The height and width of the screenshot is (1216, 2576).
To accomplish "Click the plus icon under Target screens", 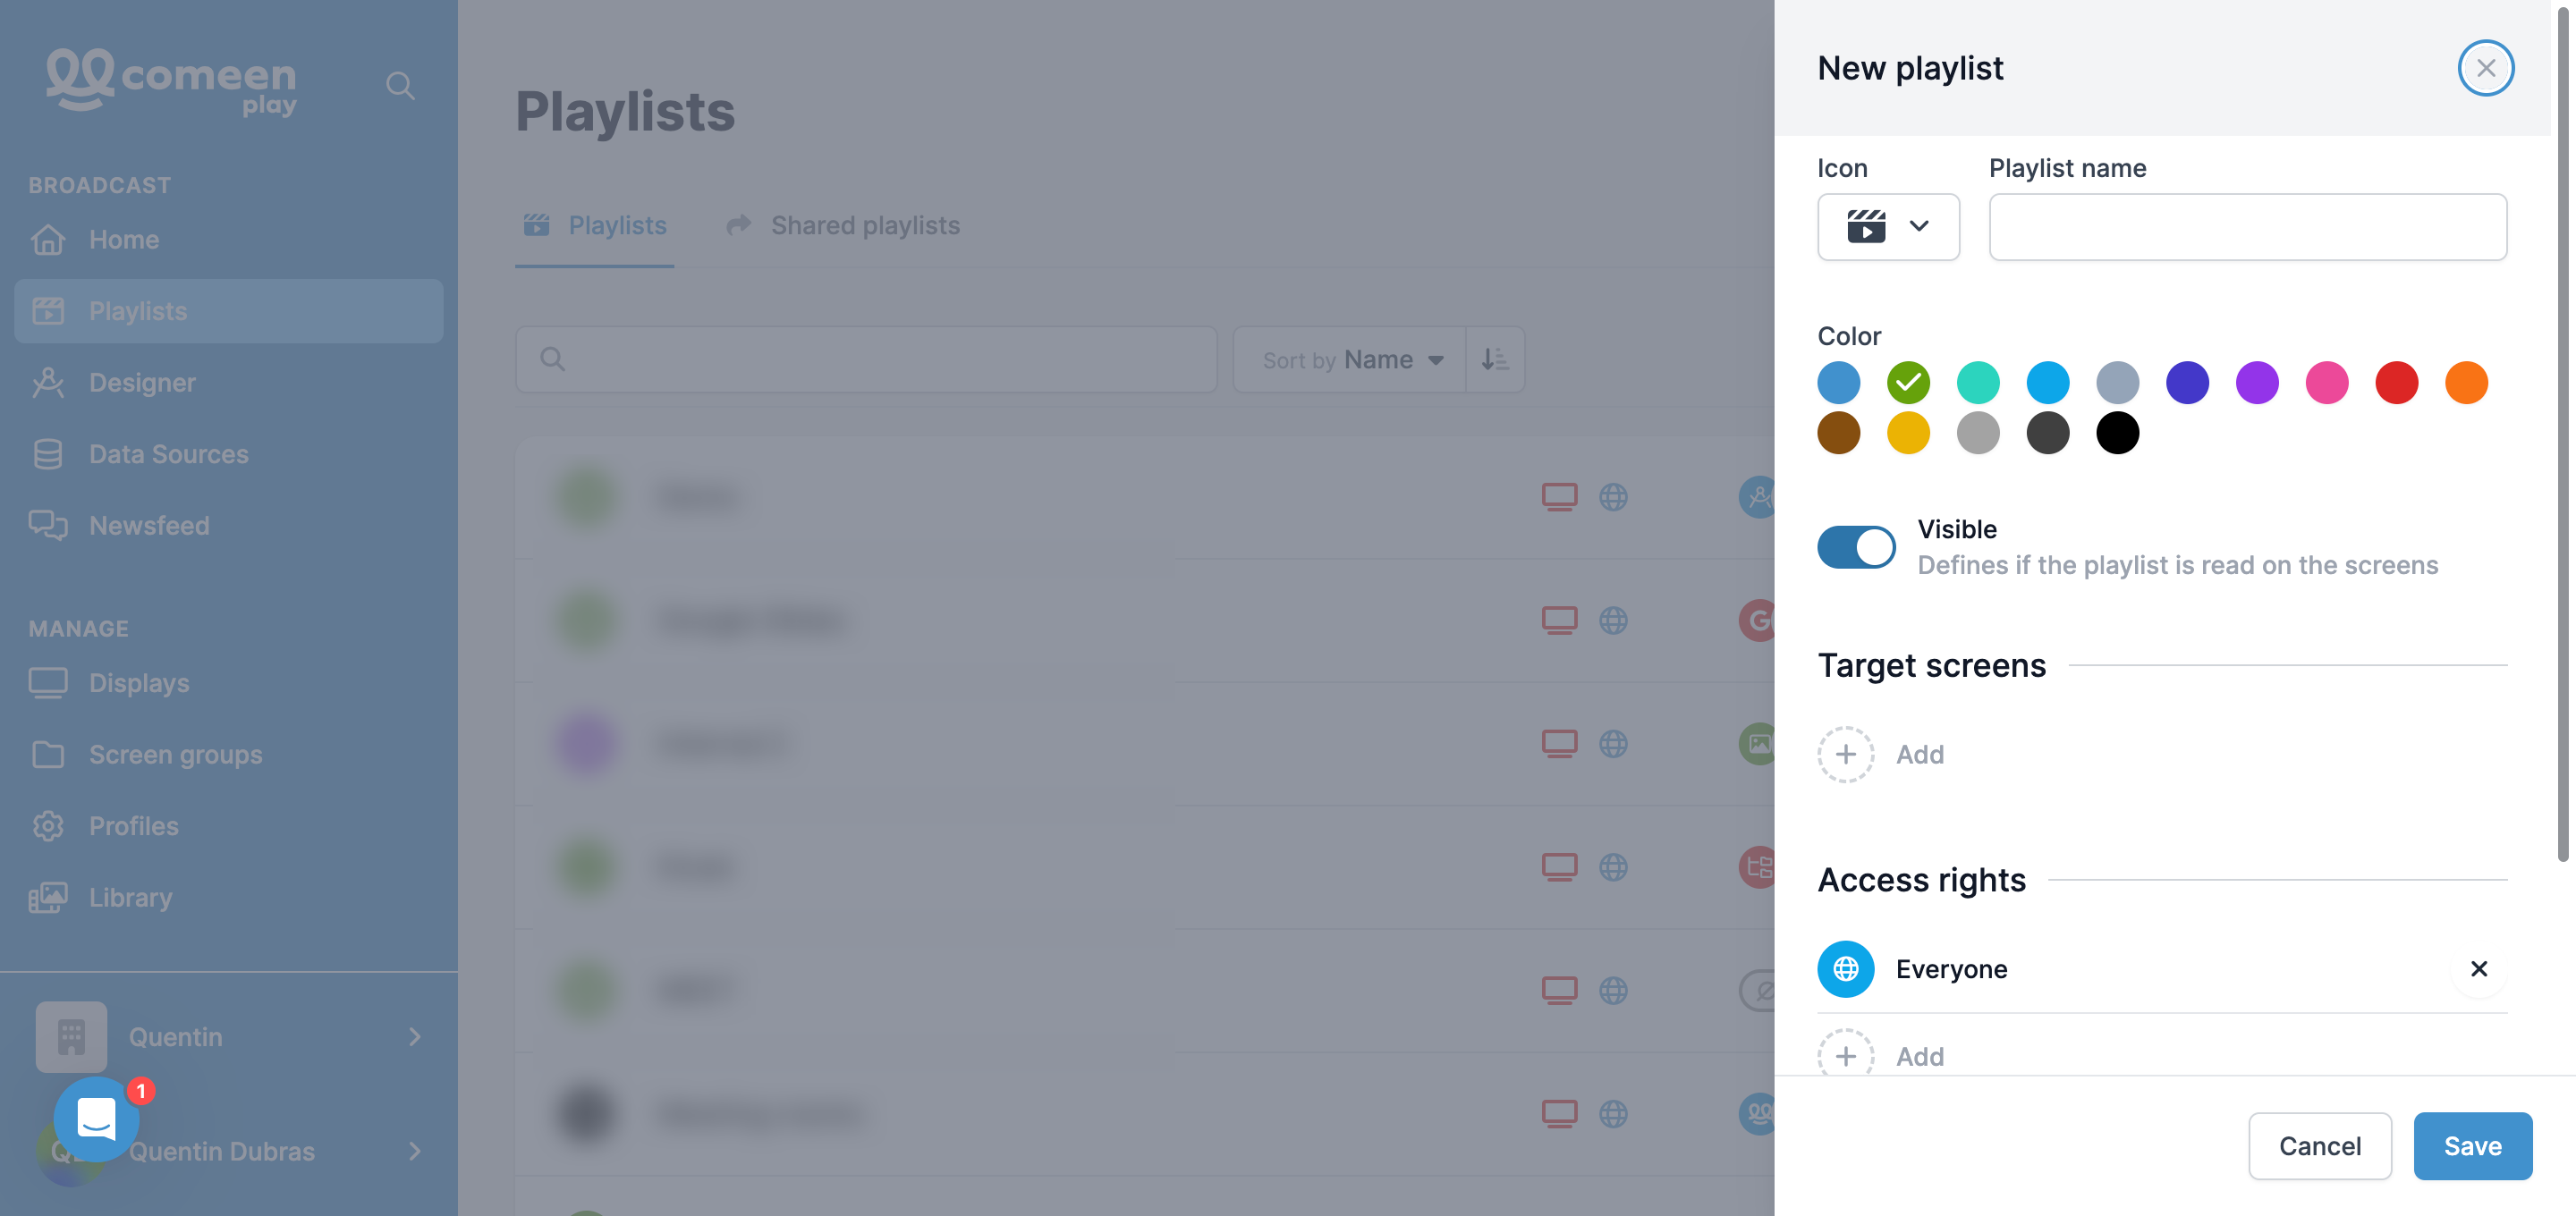I will [x=1845, y=754].
